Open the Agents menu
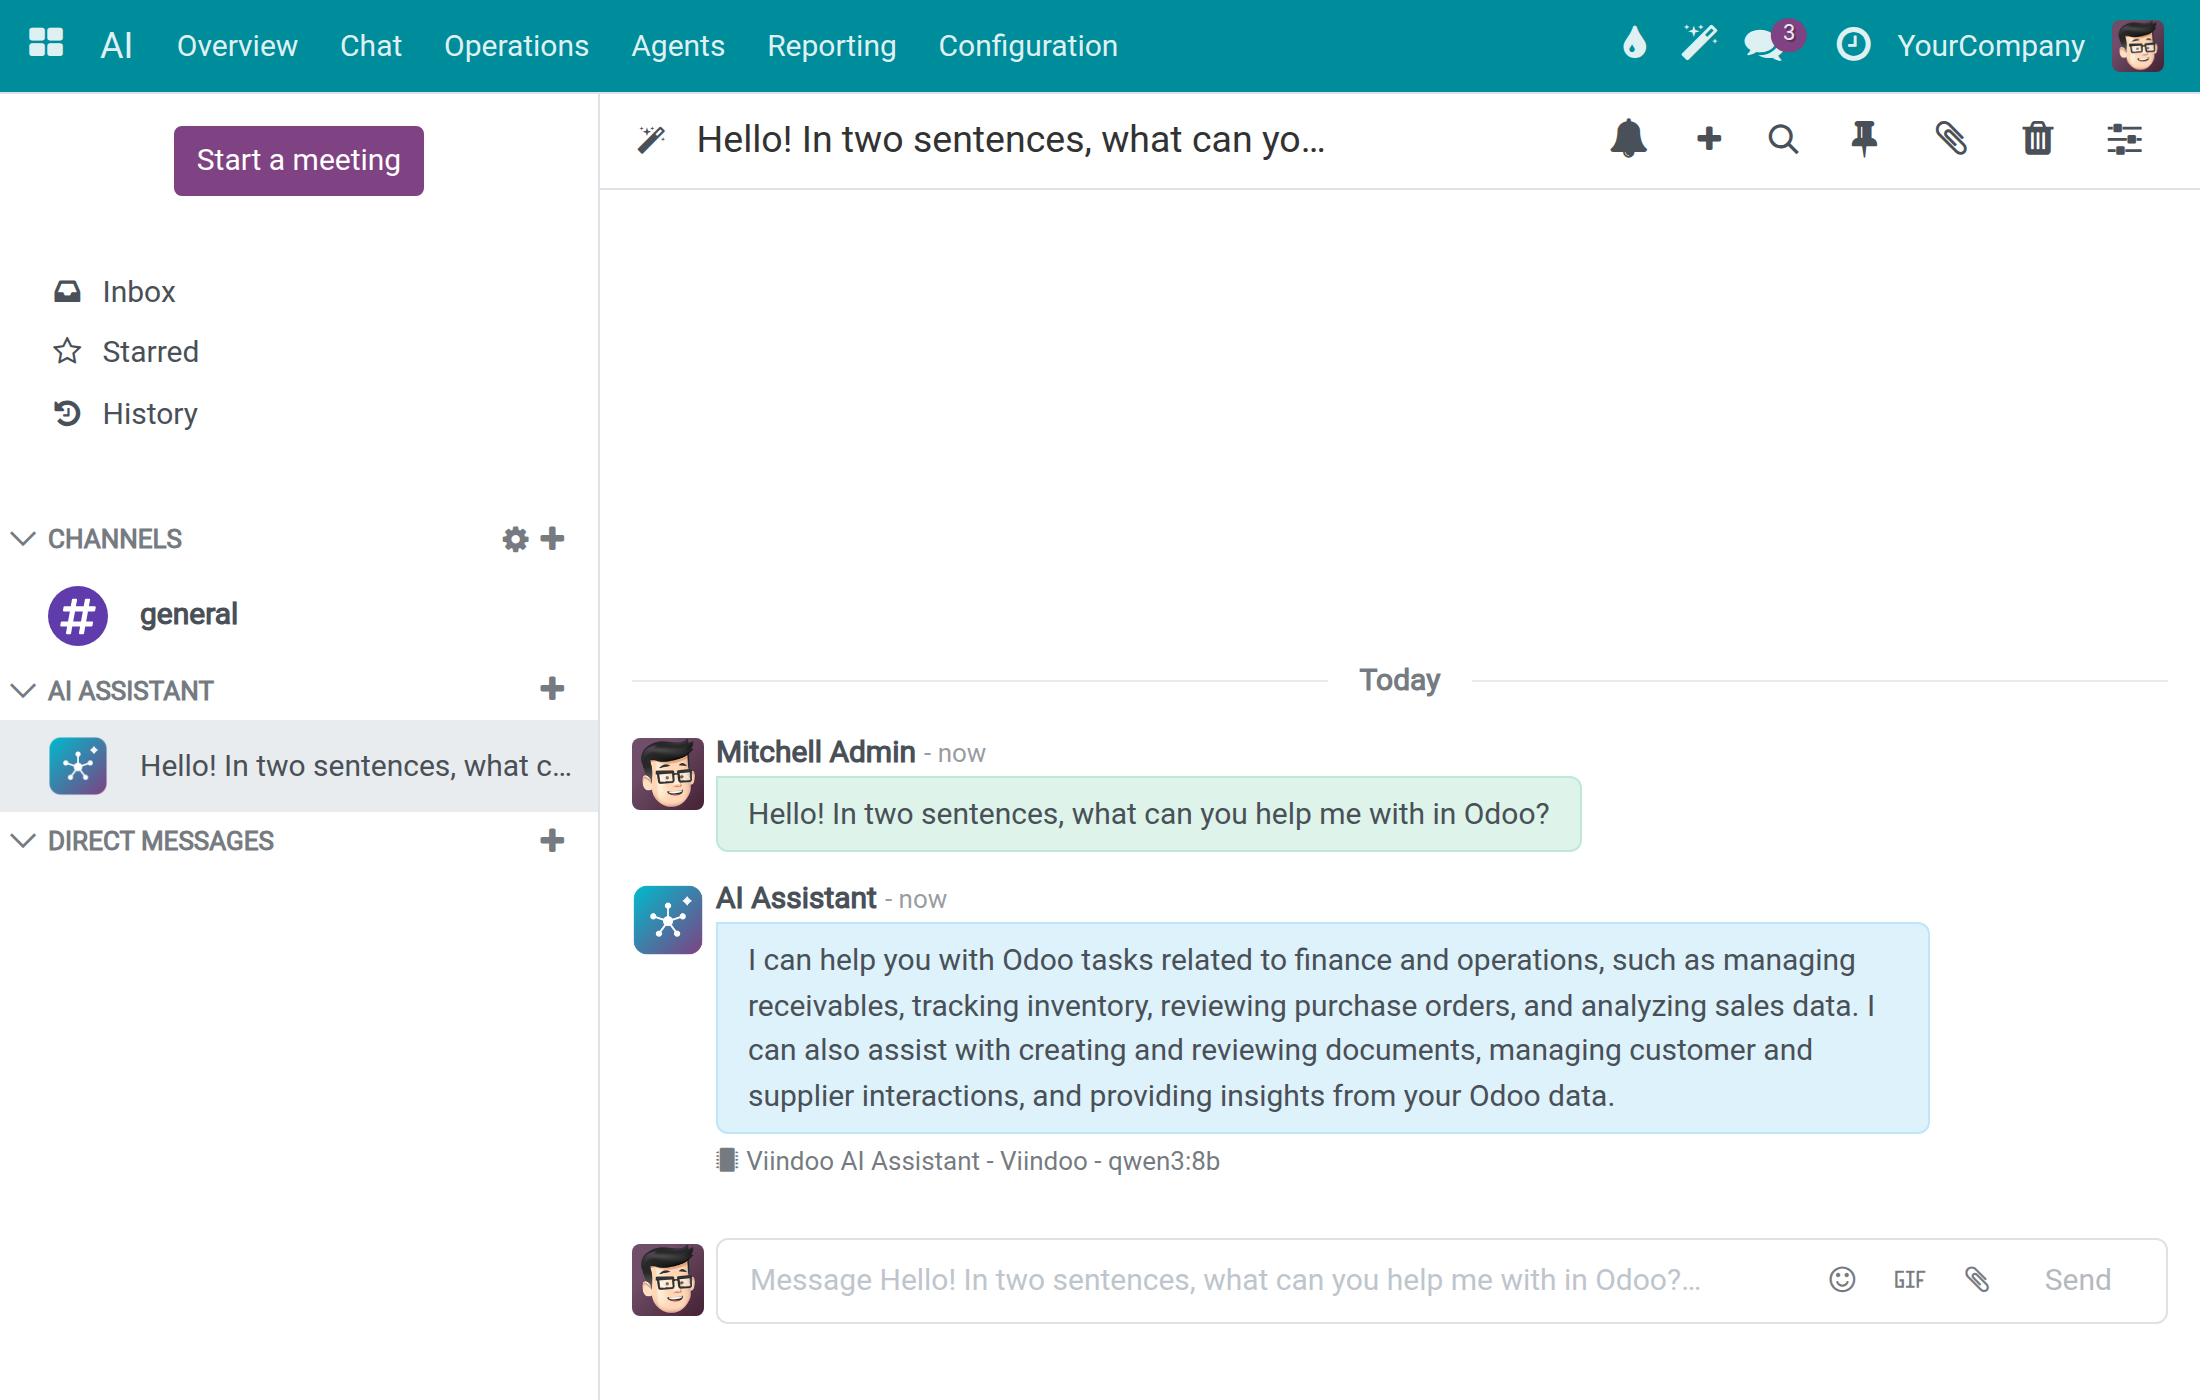 pos(678,46)
